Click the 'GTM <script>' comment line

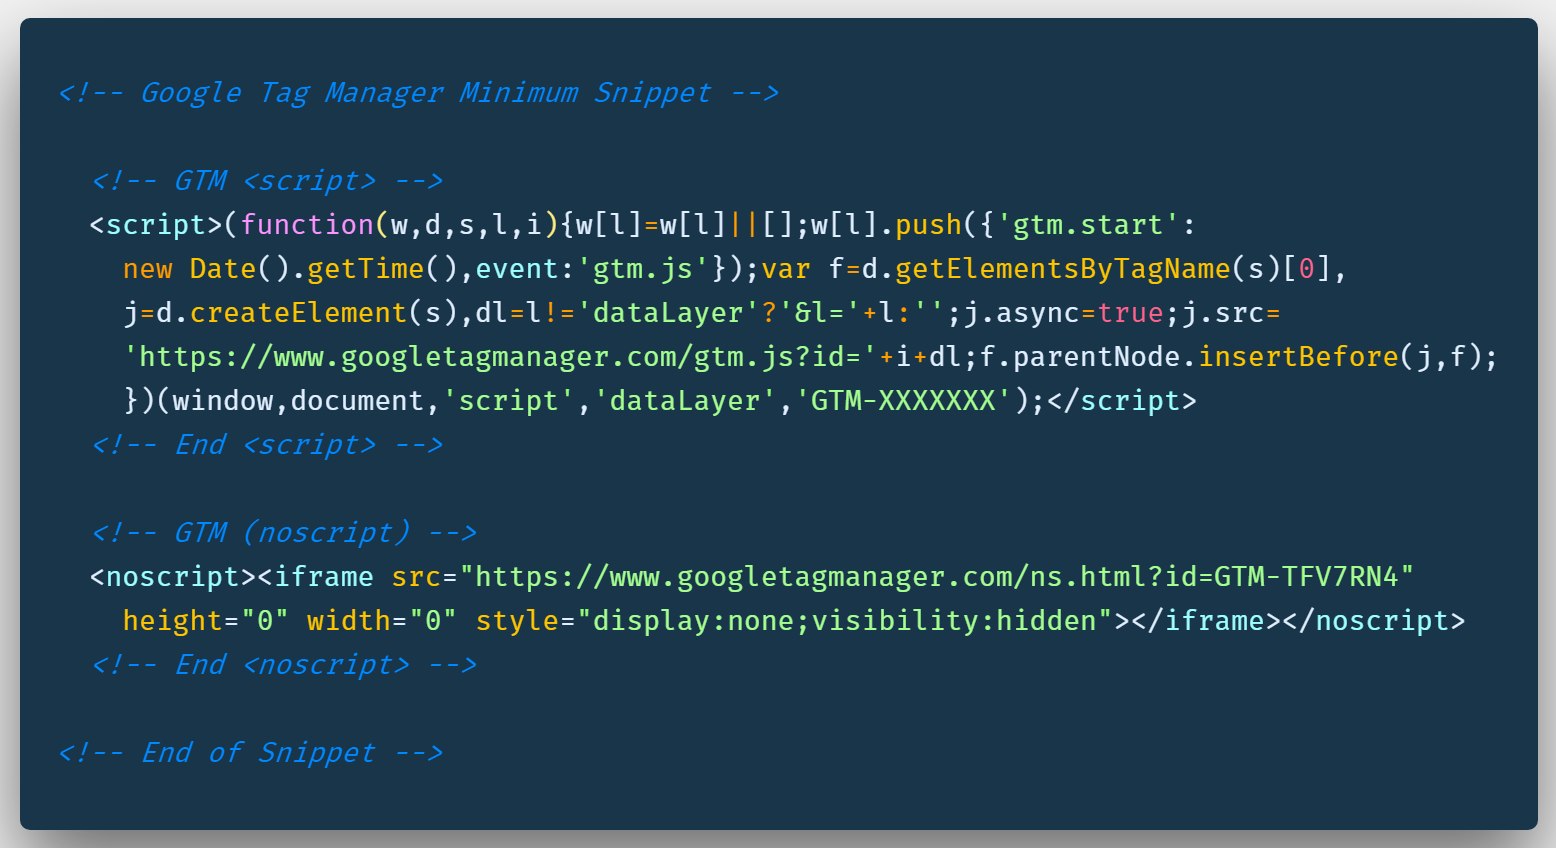[x=267, y=181]
